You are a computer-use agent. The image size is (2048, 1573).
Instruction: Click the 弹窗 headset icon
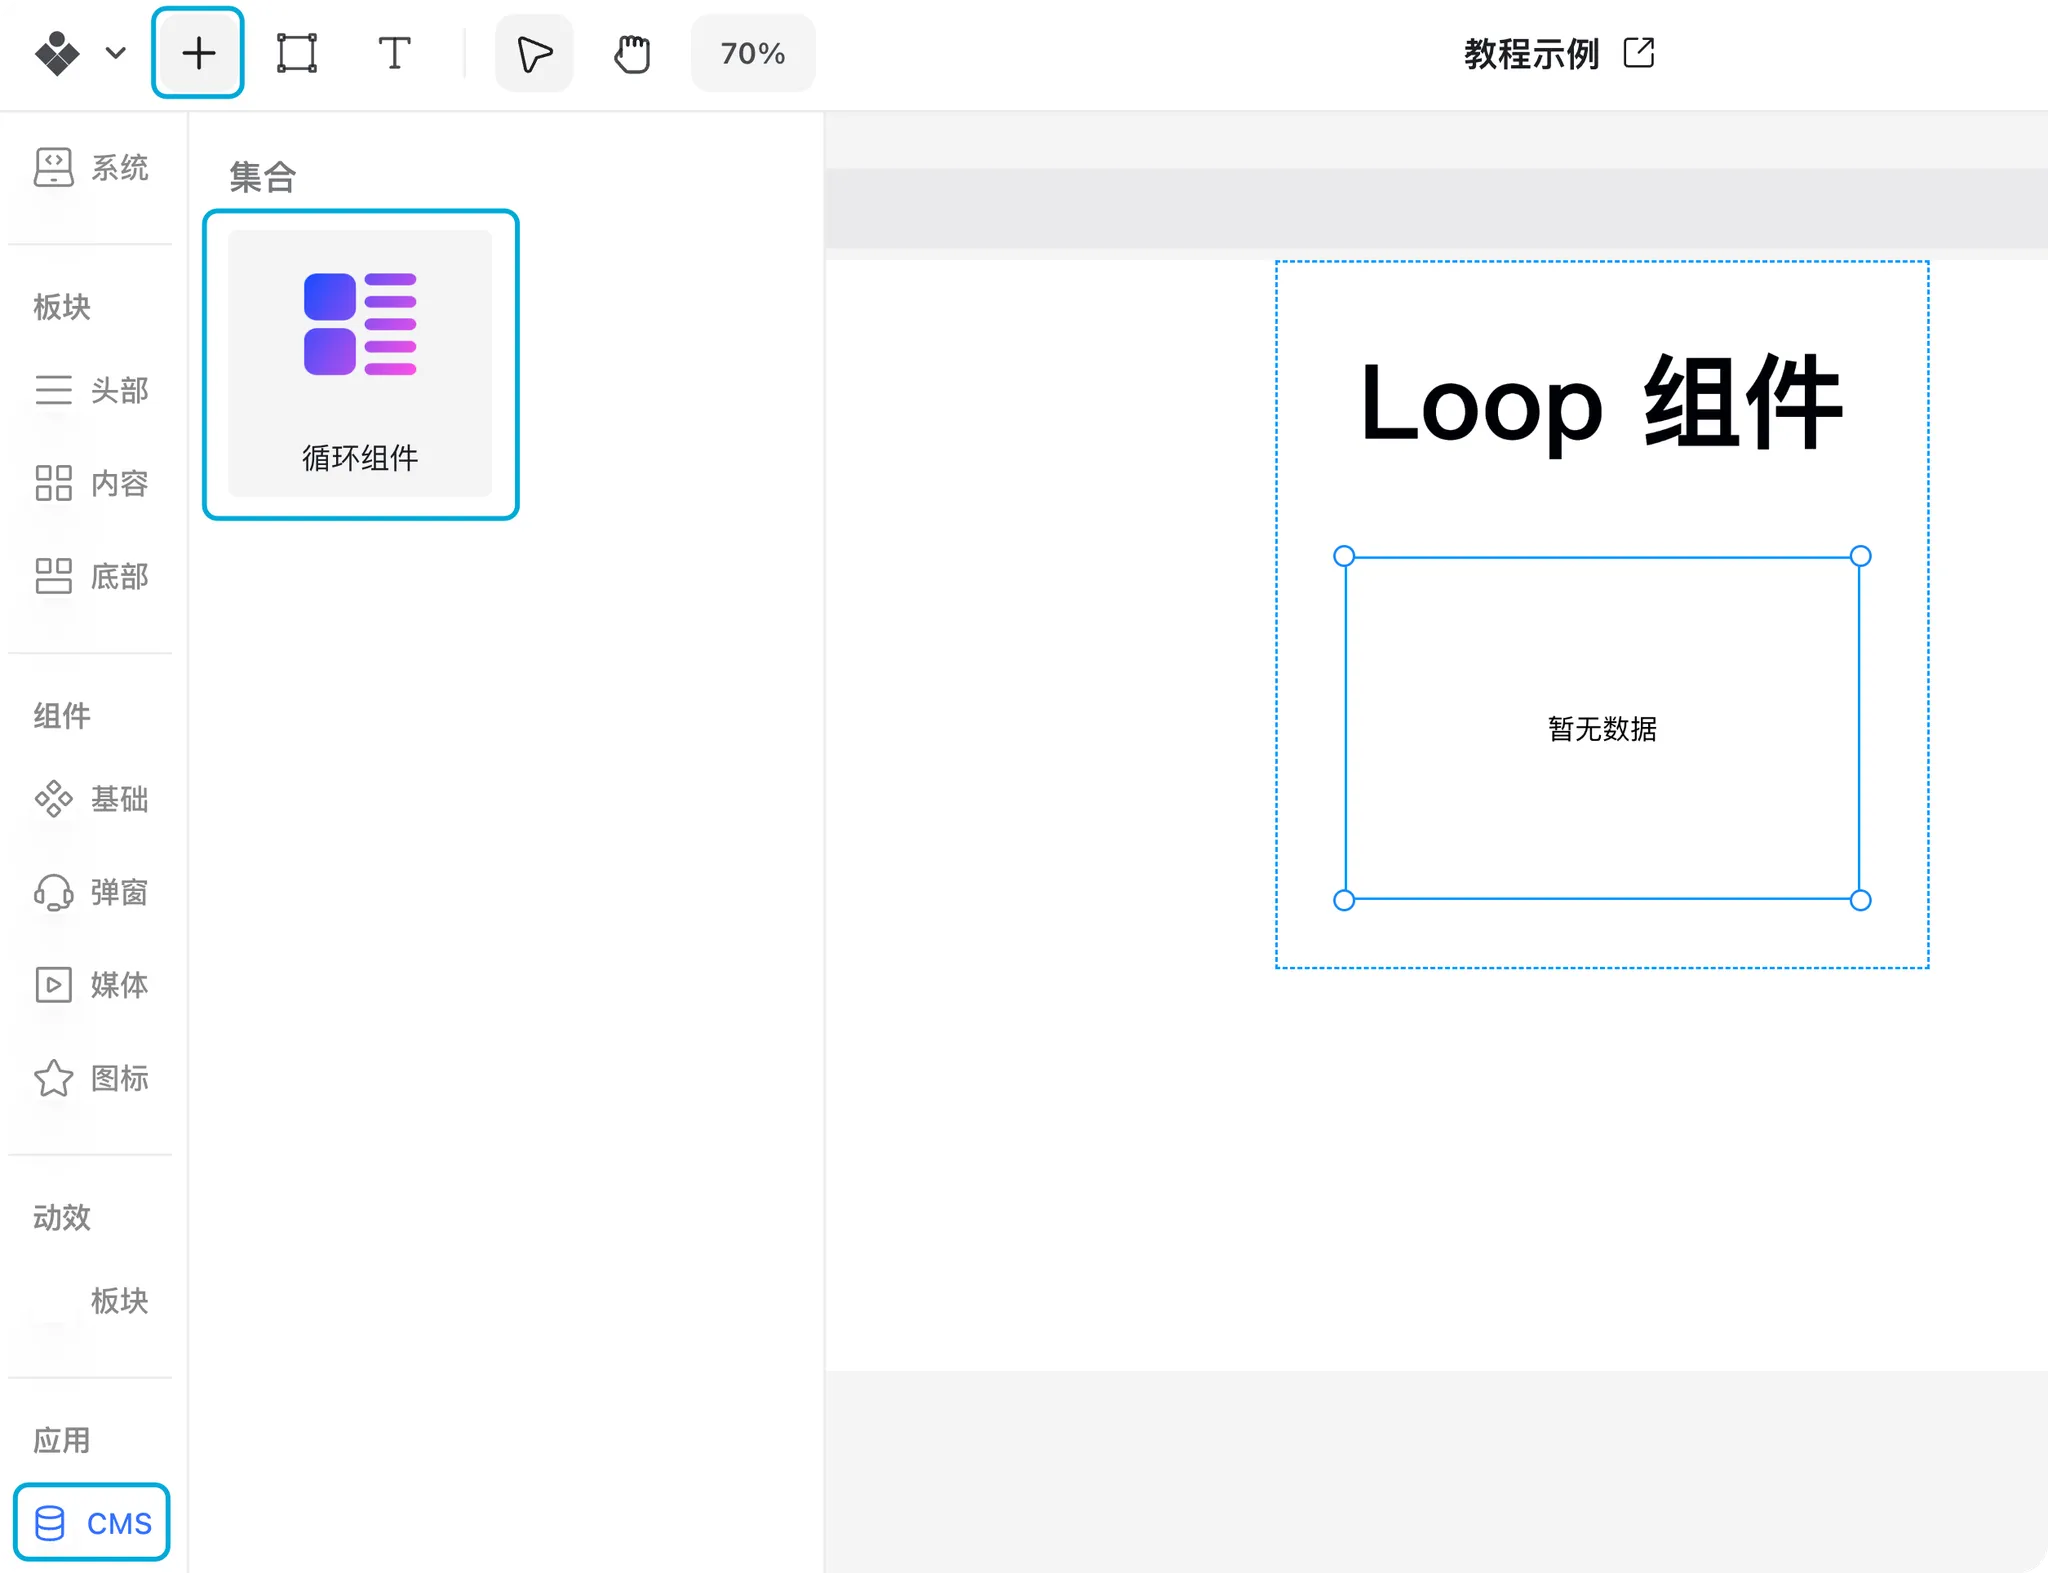53,892
